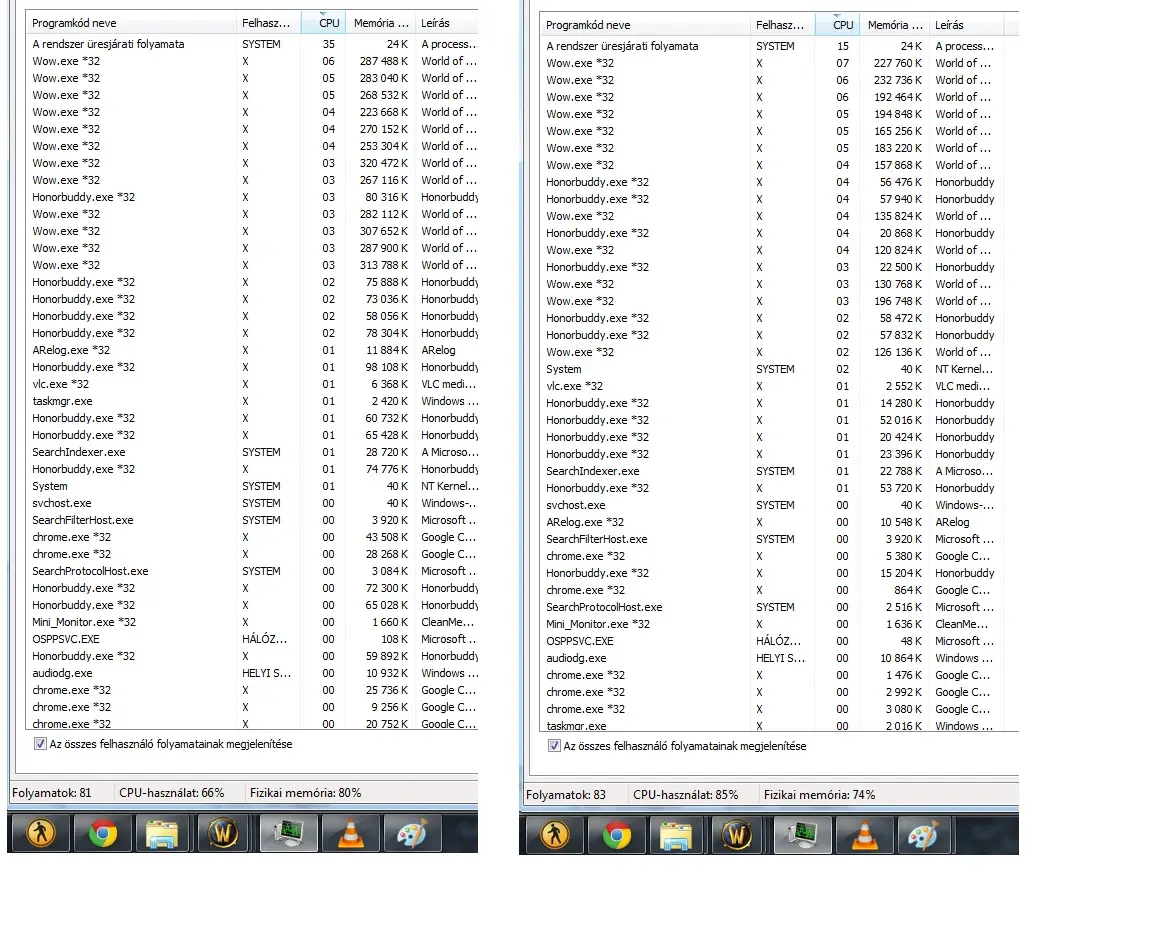Screen dimensions: 1152x944
Task: Open Windows Explorer in the right taskbar
Action: click(677, 835)
